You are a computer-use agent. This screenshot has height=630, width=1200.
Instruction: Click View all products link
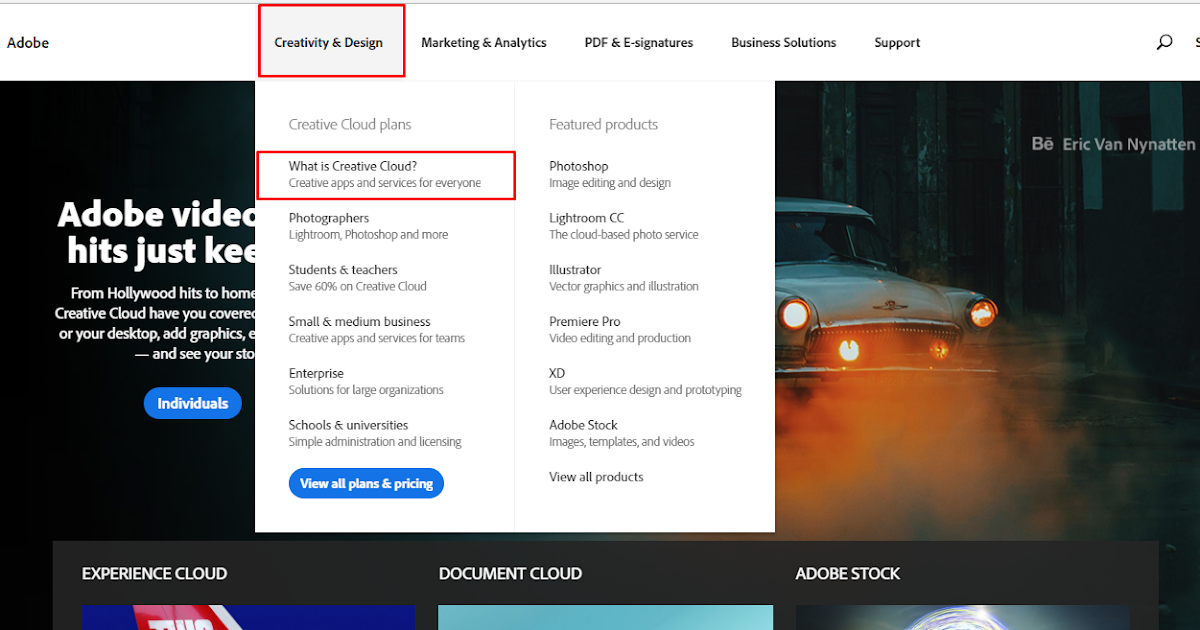click(596, 477)
